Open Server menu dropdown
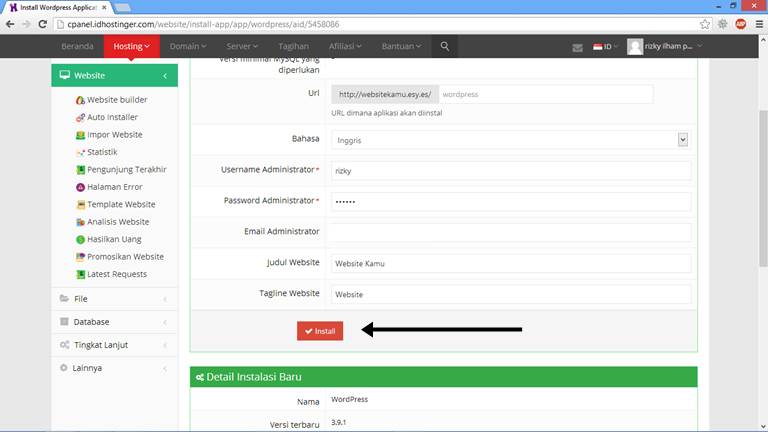The image size is (768, 432). coord(242,46)
